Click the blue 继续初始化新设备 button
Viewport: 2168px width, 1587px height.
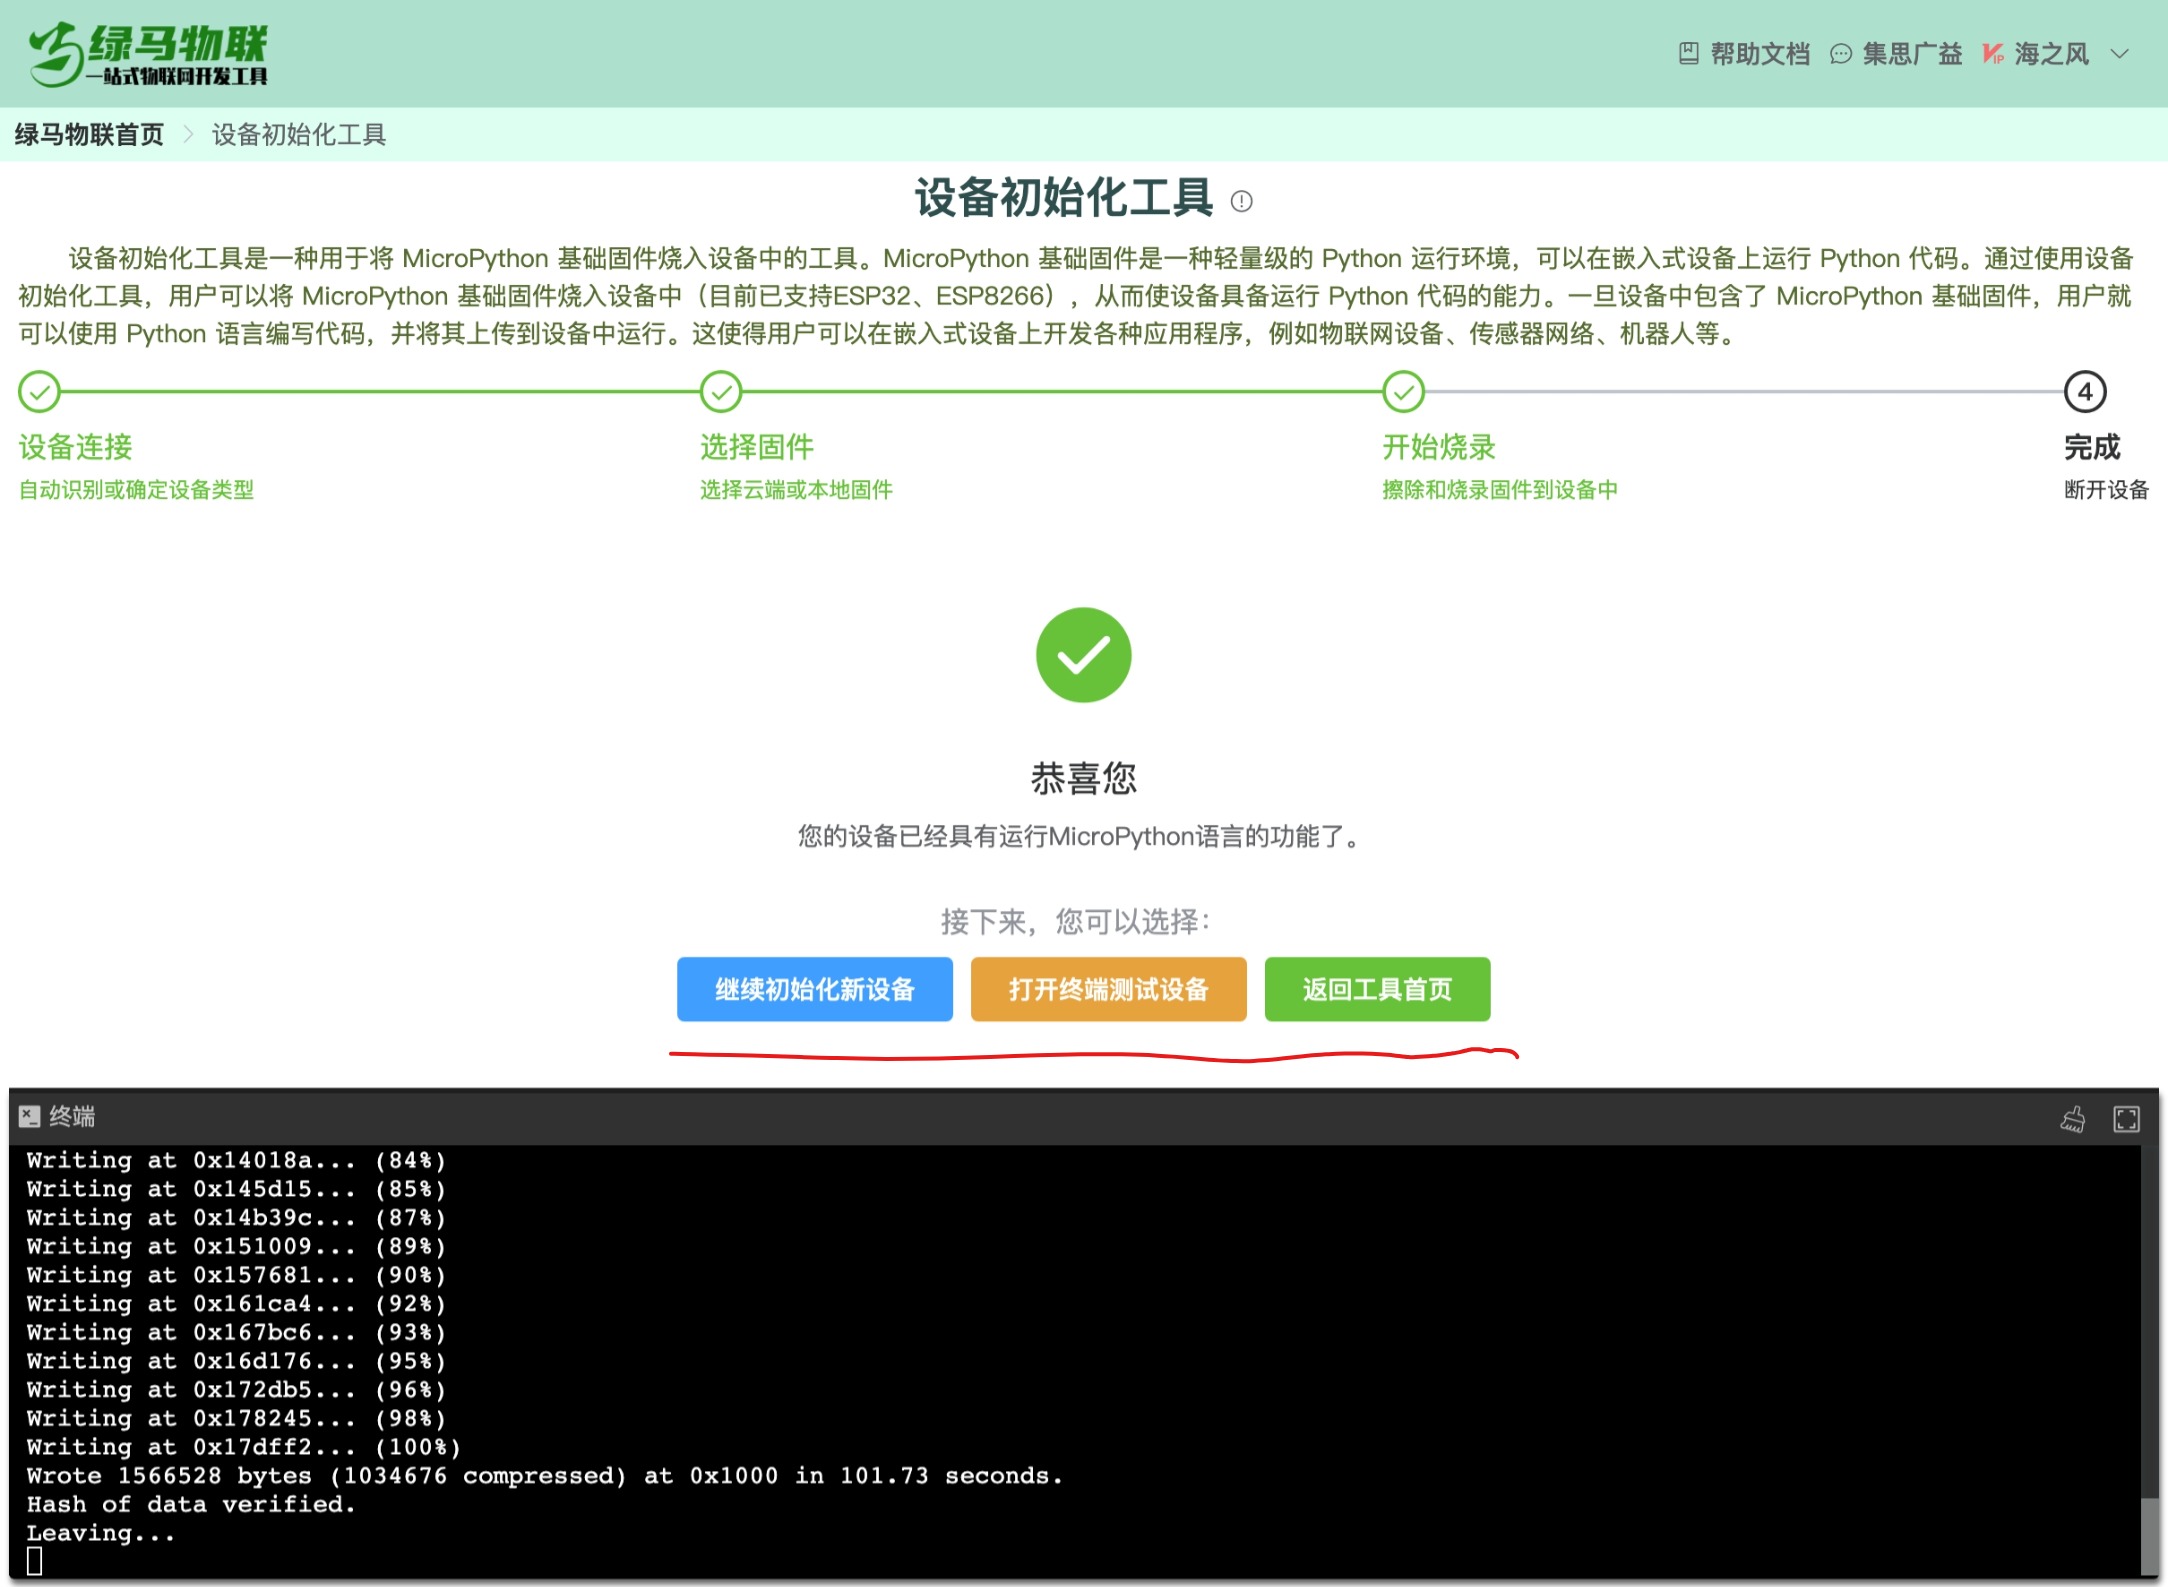815,990
